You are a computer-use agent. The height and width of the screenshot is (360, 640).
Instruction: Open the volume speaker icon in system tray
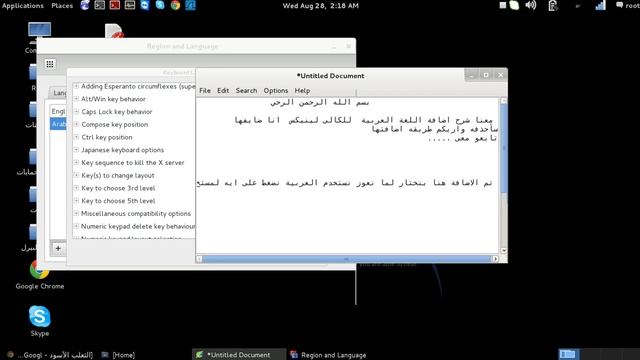531,5
